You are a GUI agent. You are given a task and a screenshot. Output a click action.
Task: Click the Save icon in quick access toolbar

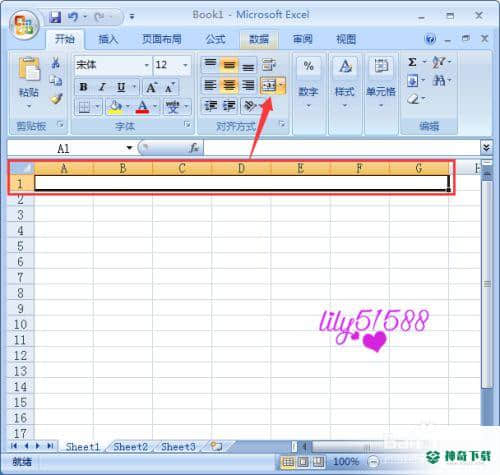tap(55, 17)
